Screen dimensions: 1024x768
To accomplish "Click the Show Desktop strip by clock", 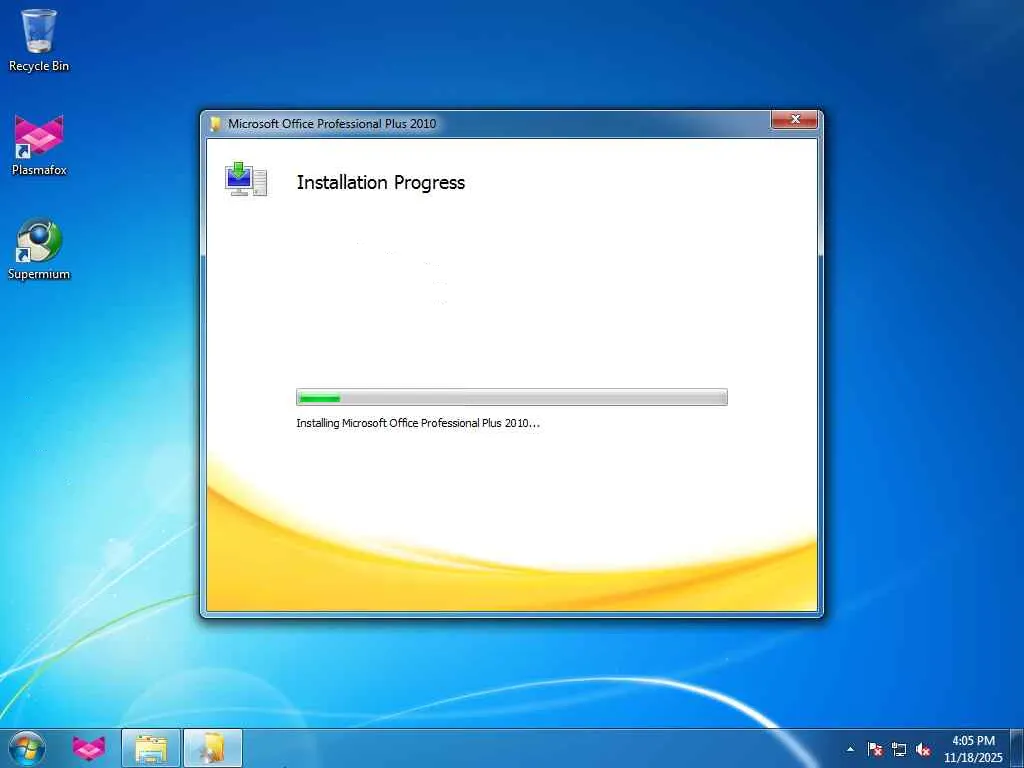I will coord(1017,748).
